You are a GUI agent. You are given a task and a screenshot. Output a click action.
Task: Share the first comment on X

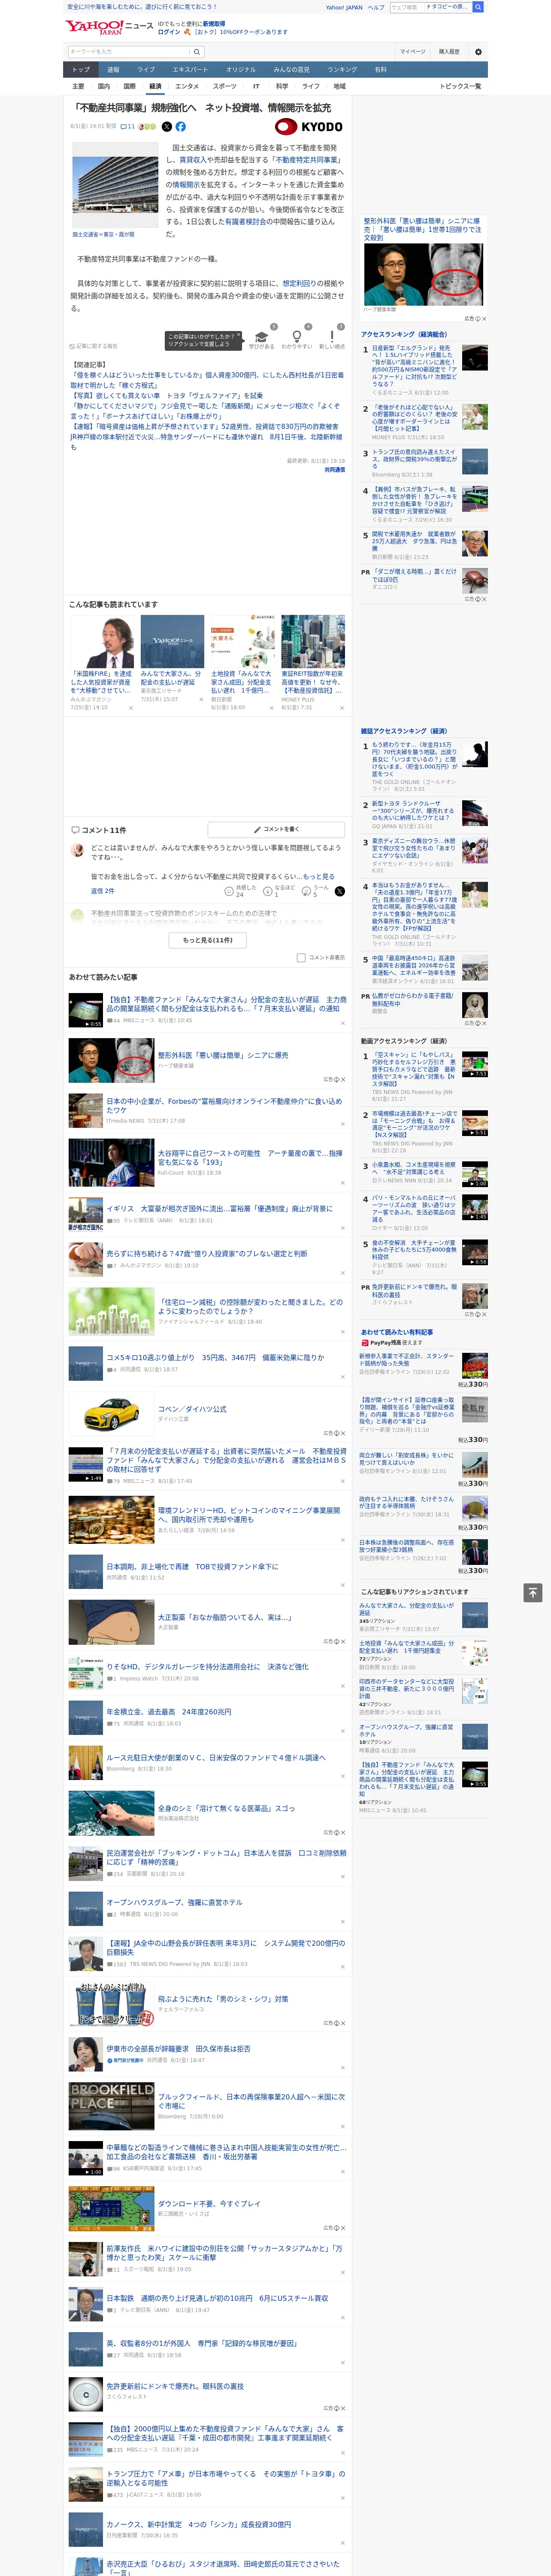pyautogui.click(x=339, y=891)
